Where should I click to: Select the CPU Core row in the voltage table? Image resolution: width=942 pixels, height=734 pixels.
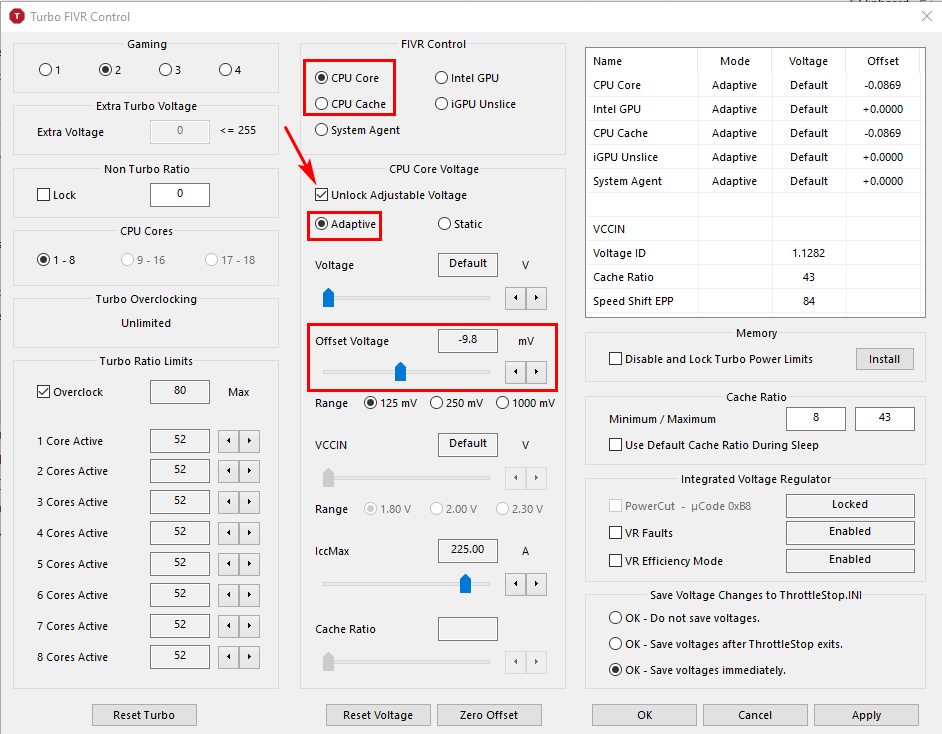pos(755,85)
